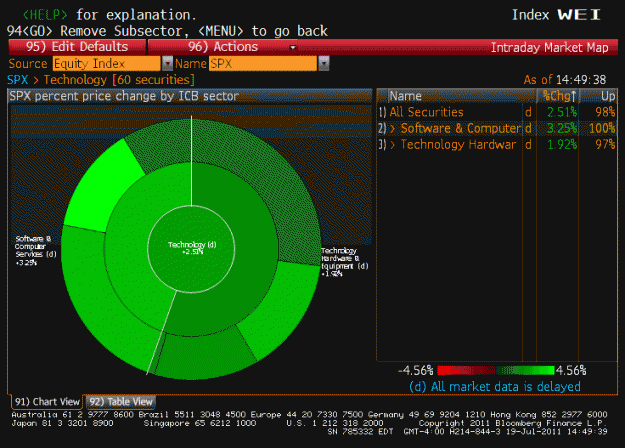Click the 2.51% change value
This screenshot has width=625, height=448.
562,112
